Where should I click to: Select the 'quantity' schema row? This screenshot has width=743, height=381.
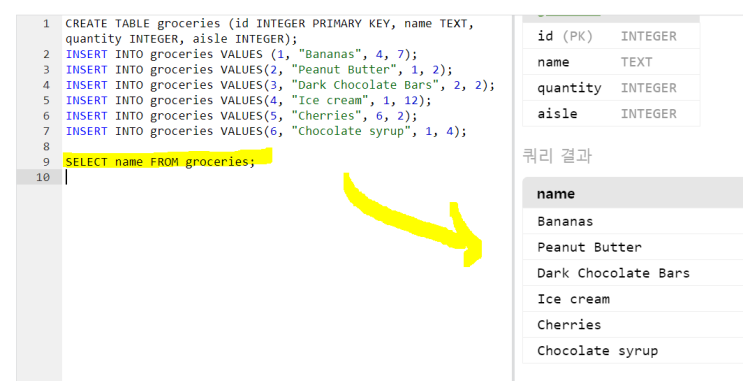tap(611, 88)
